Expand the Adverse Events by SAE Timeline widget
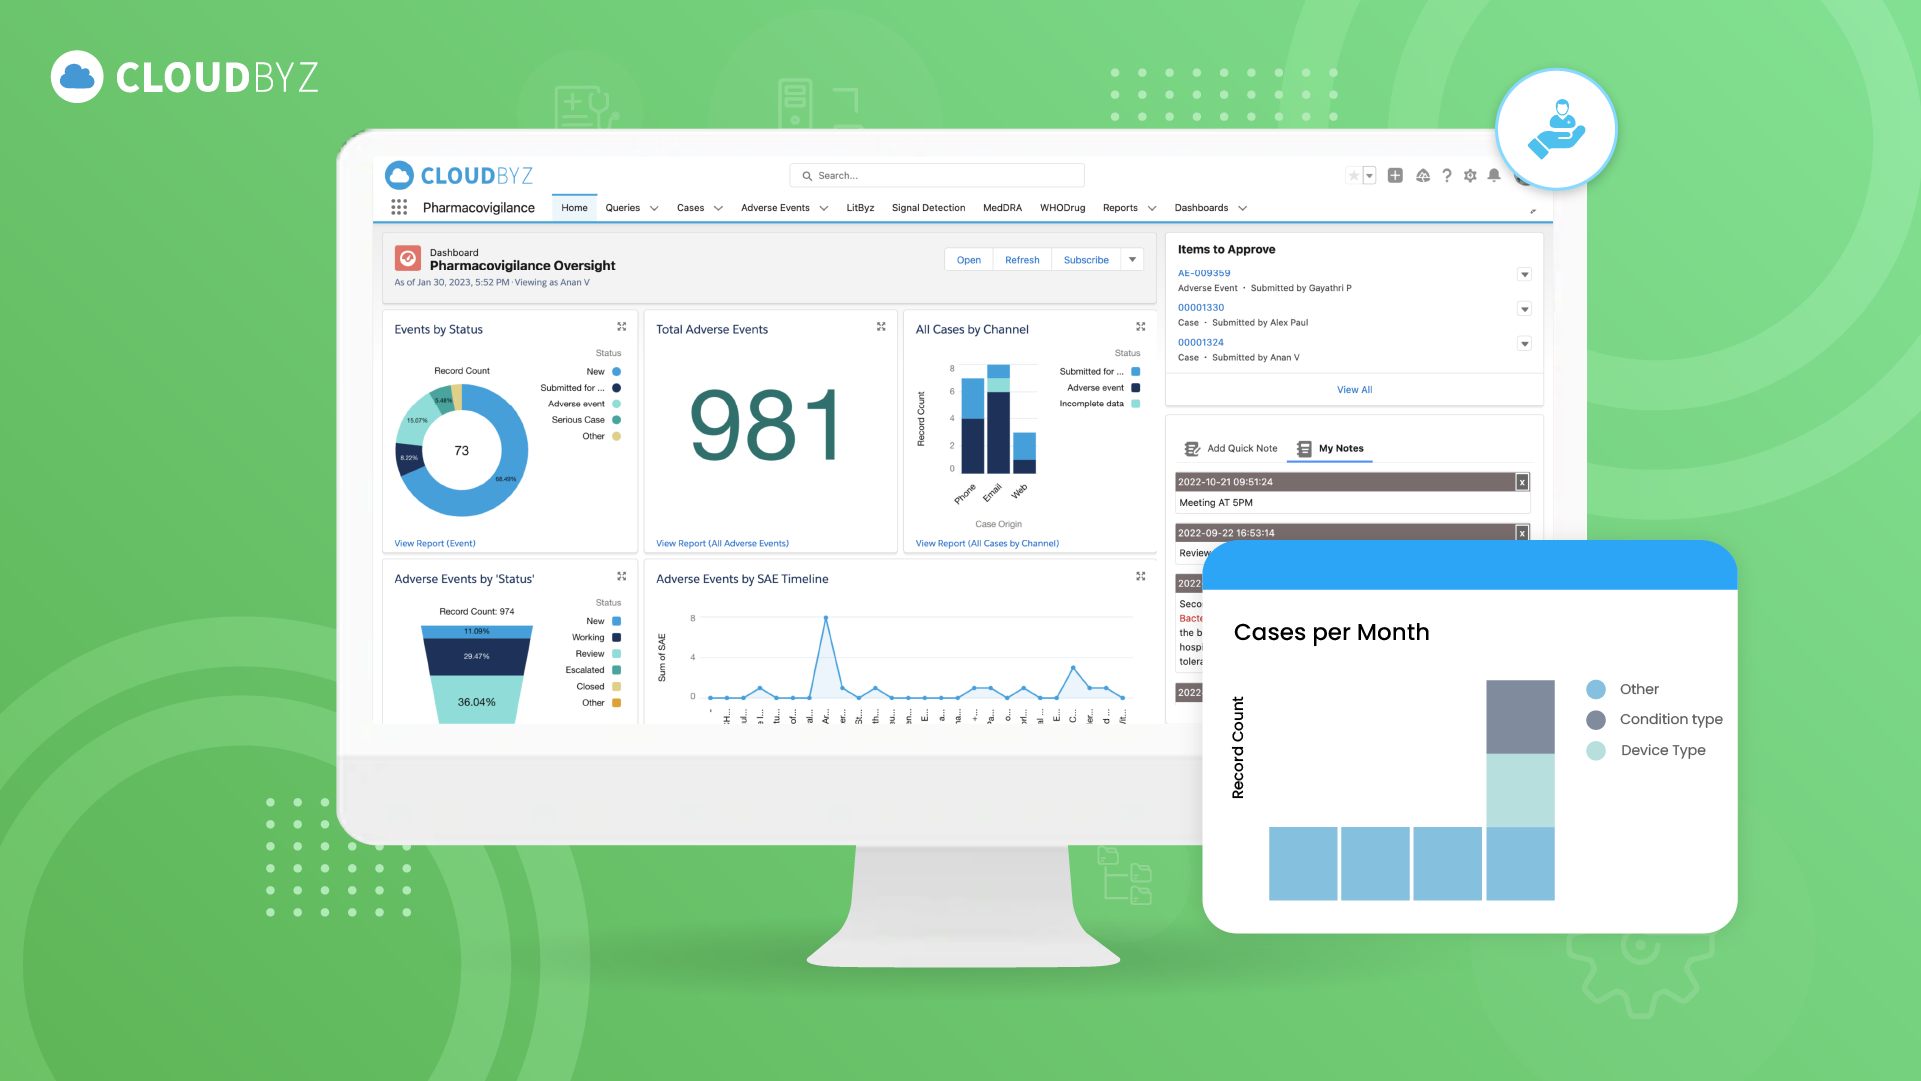This screenshot has width=1921, height=1081. coord(1141,576)
